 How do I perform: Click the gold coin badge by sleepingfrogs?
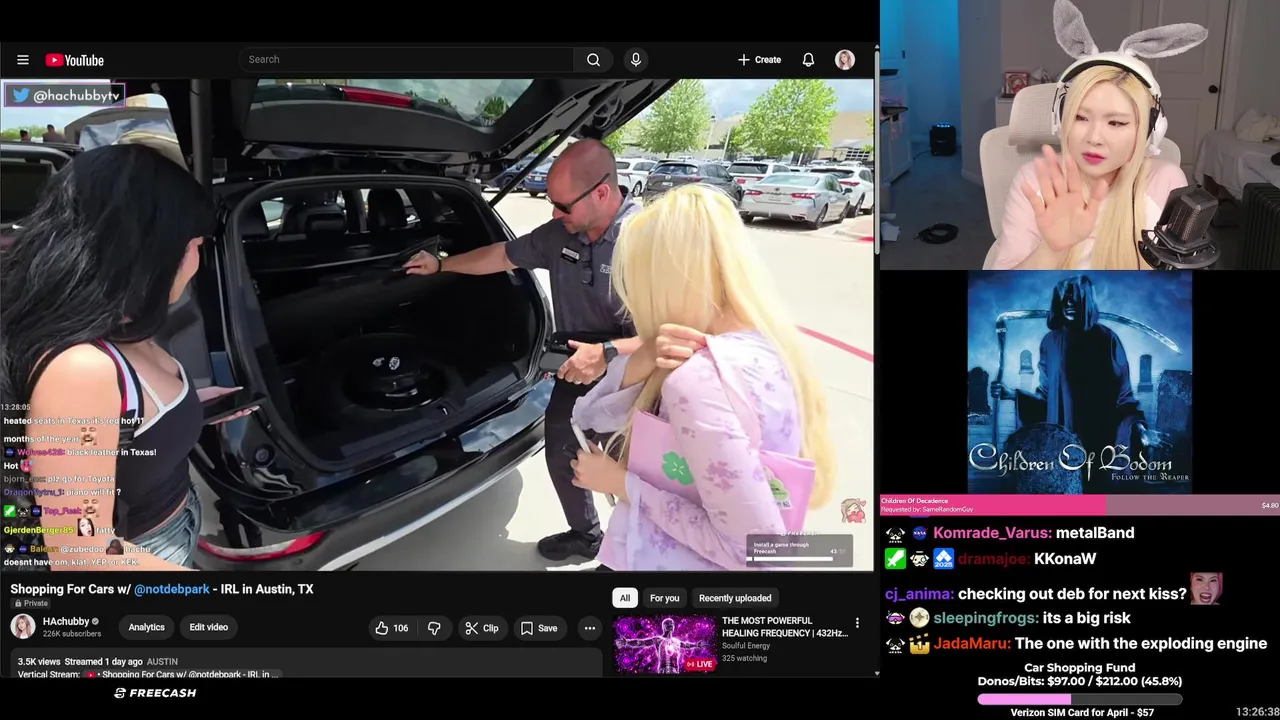coord(919,619)
